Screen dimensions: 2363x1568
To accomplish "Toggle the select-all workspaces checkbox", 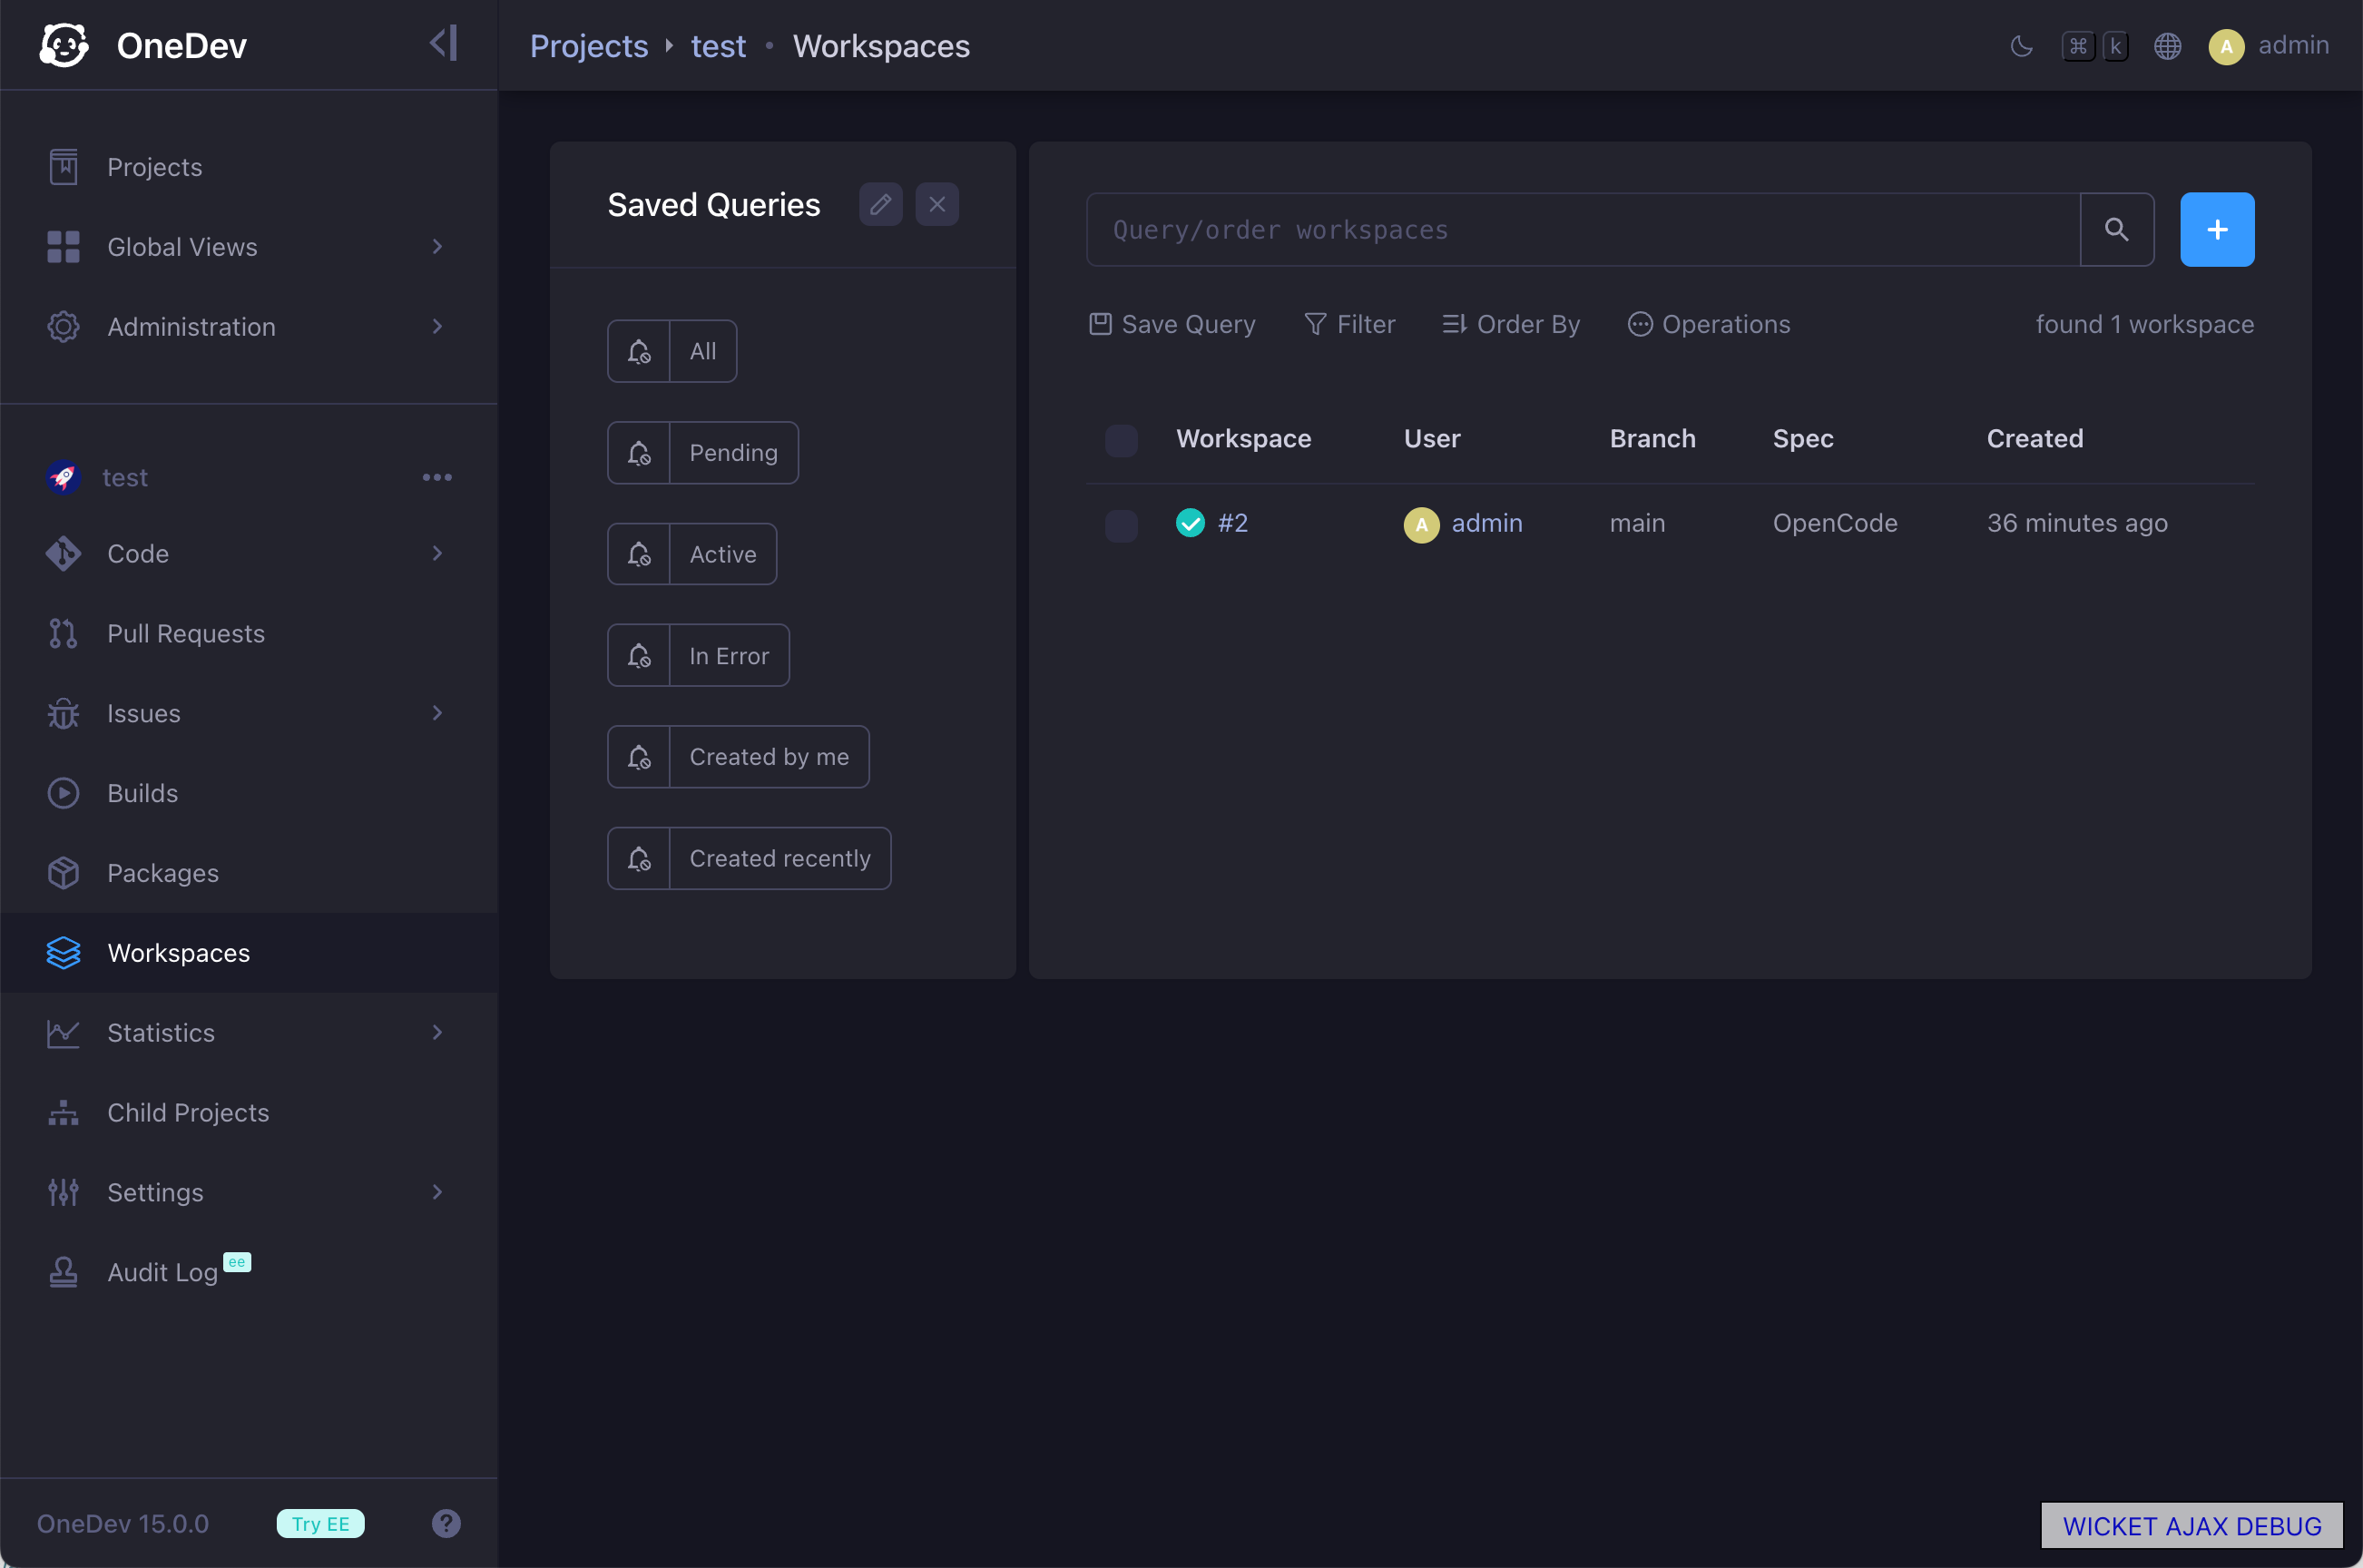I will click(1121, 439).
